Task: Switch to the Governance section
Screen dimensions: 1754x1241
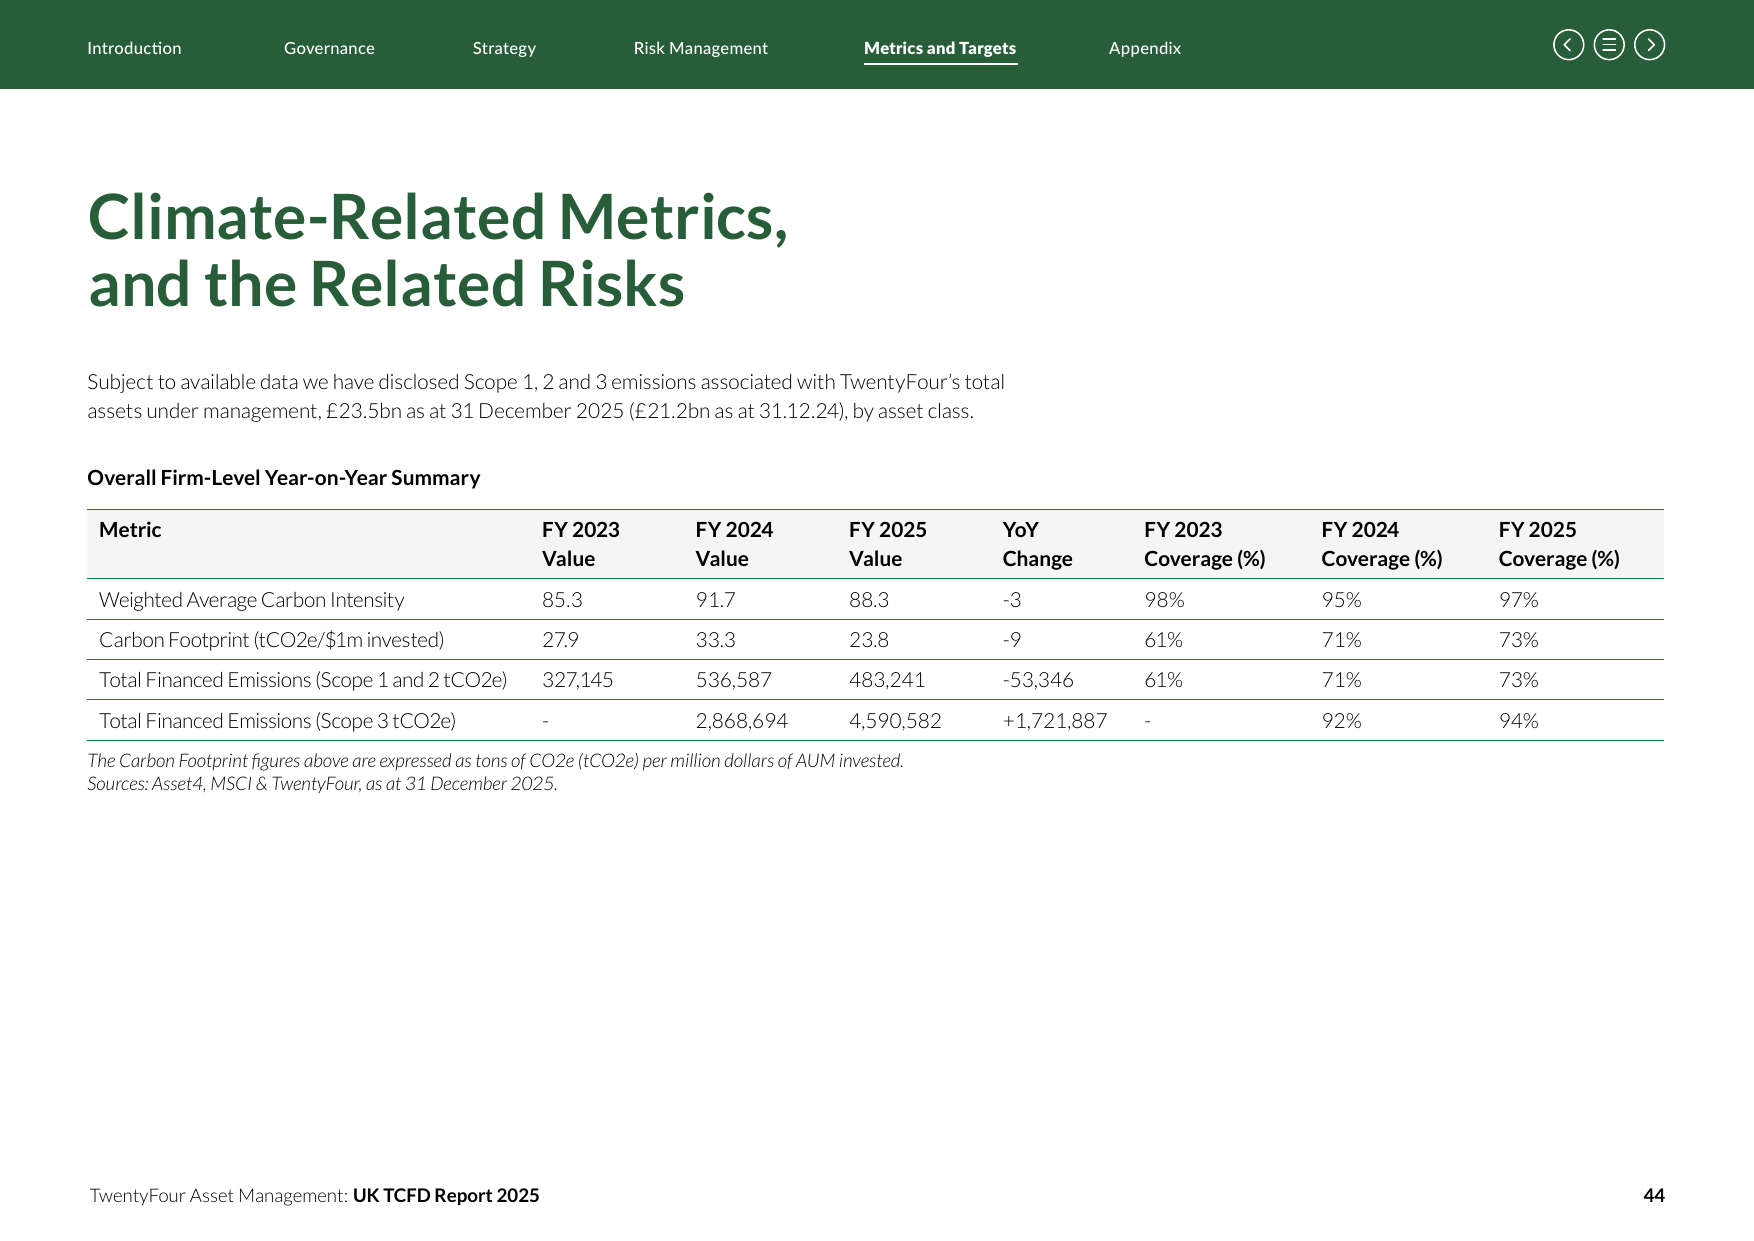Action: tap(329, 48)
